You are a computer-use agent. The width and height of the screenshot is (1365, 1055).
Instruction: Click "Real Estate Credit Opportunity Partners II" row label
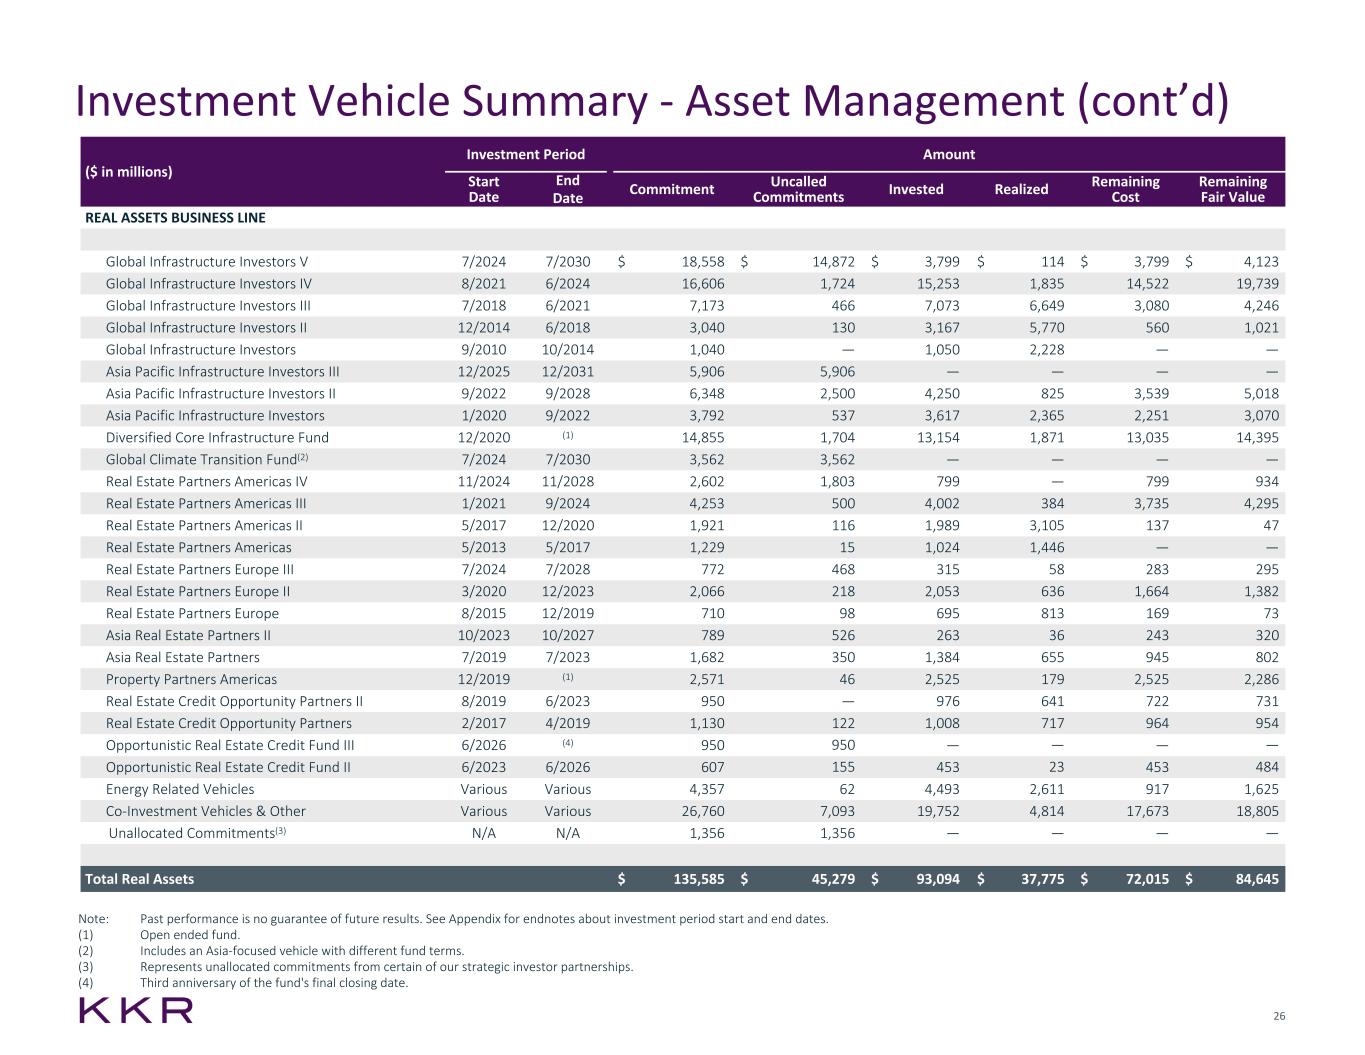tap(234, 702)
